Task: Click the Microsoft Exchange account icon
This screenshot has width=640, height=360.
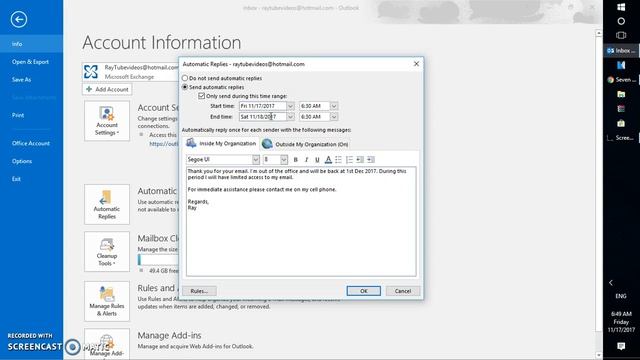Action: coord(91,71)
